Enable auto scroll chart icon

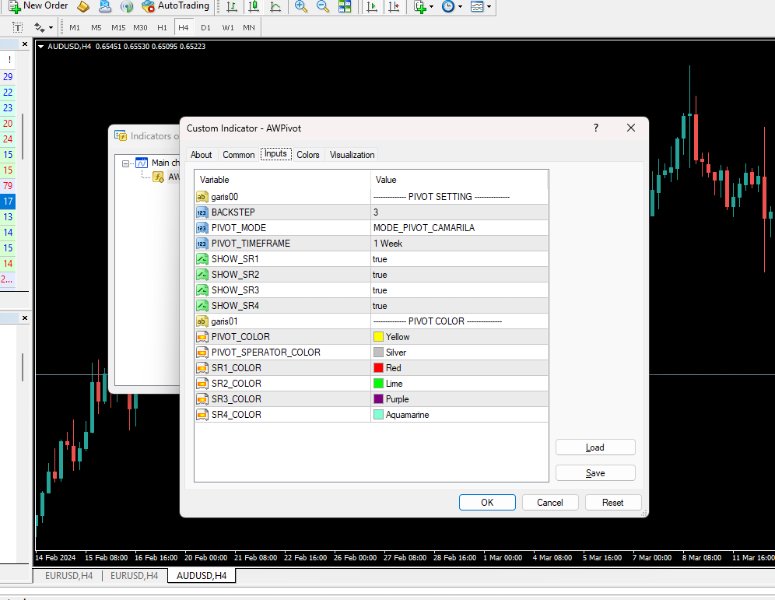[x=372, y=6]
